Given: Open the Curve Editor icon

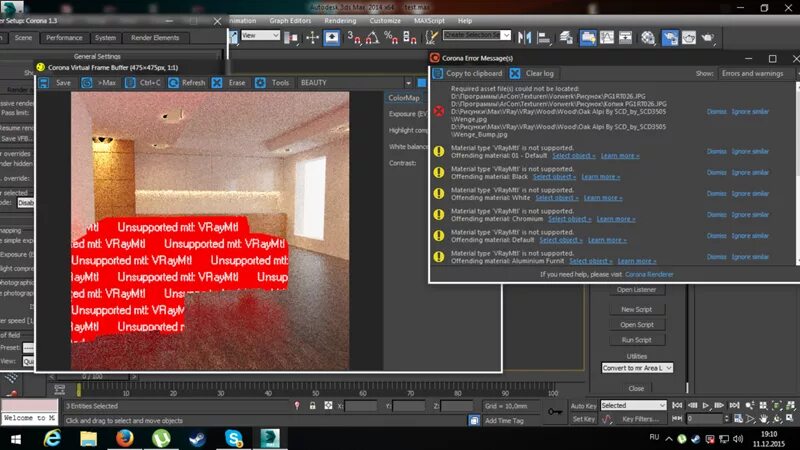Looking at the screenshot, I should (x=607, y=37).
